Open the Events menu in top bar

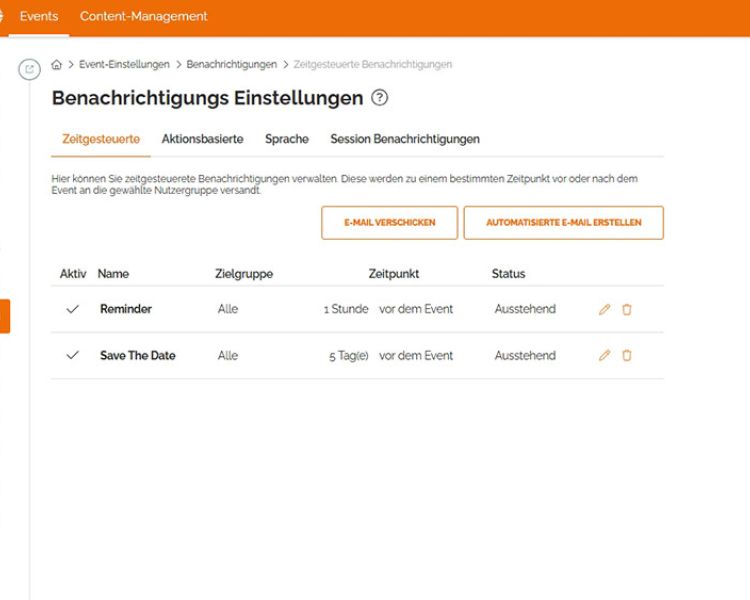click(39, 17)
